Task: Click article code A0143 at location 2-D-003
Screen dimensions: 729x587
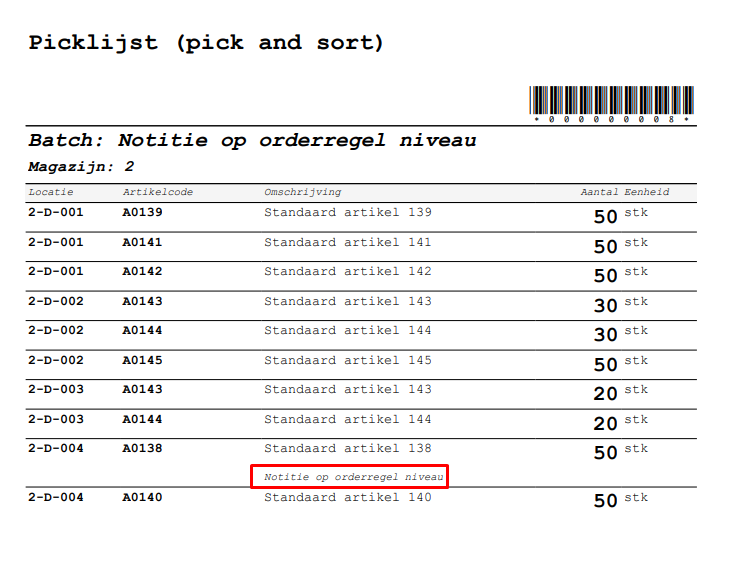Action: [x=142, y=389]
